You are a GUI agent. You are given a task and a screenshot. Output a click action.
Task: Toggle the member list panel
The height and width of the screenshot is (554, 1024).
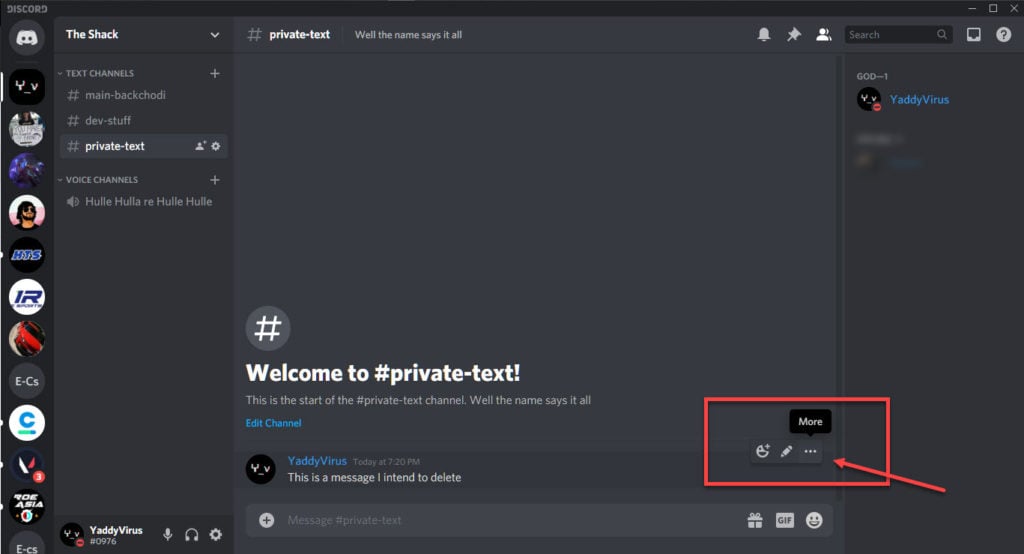(x=824, y=35)
